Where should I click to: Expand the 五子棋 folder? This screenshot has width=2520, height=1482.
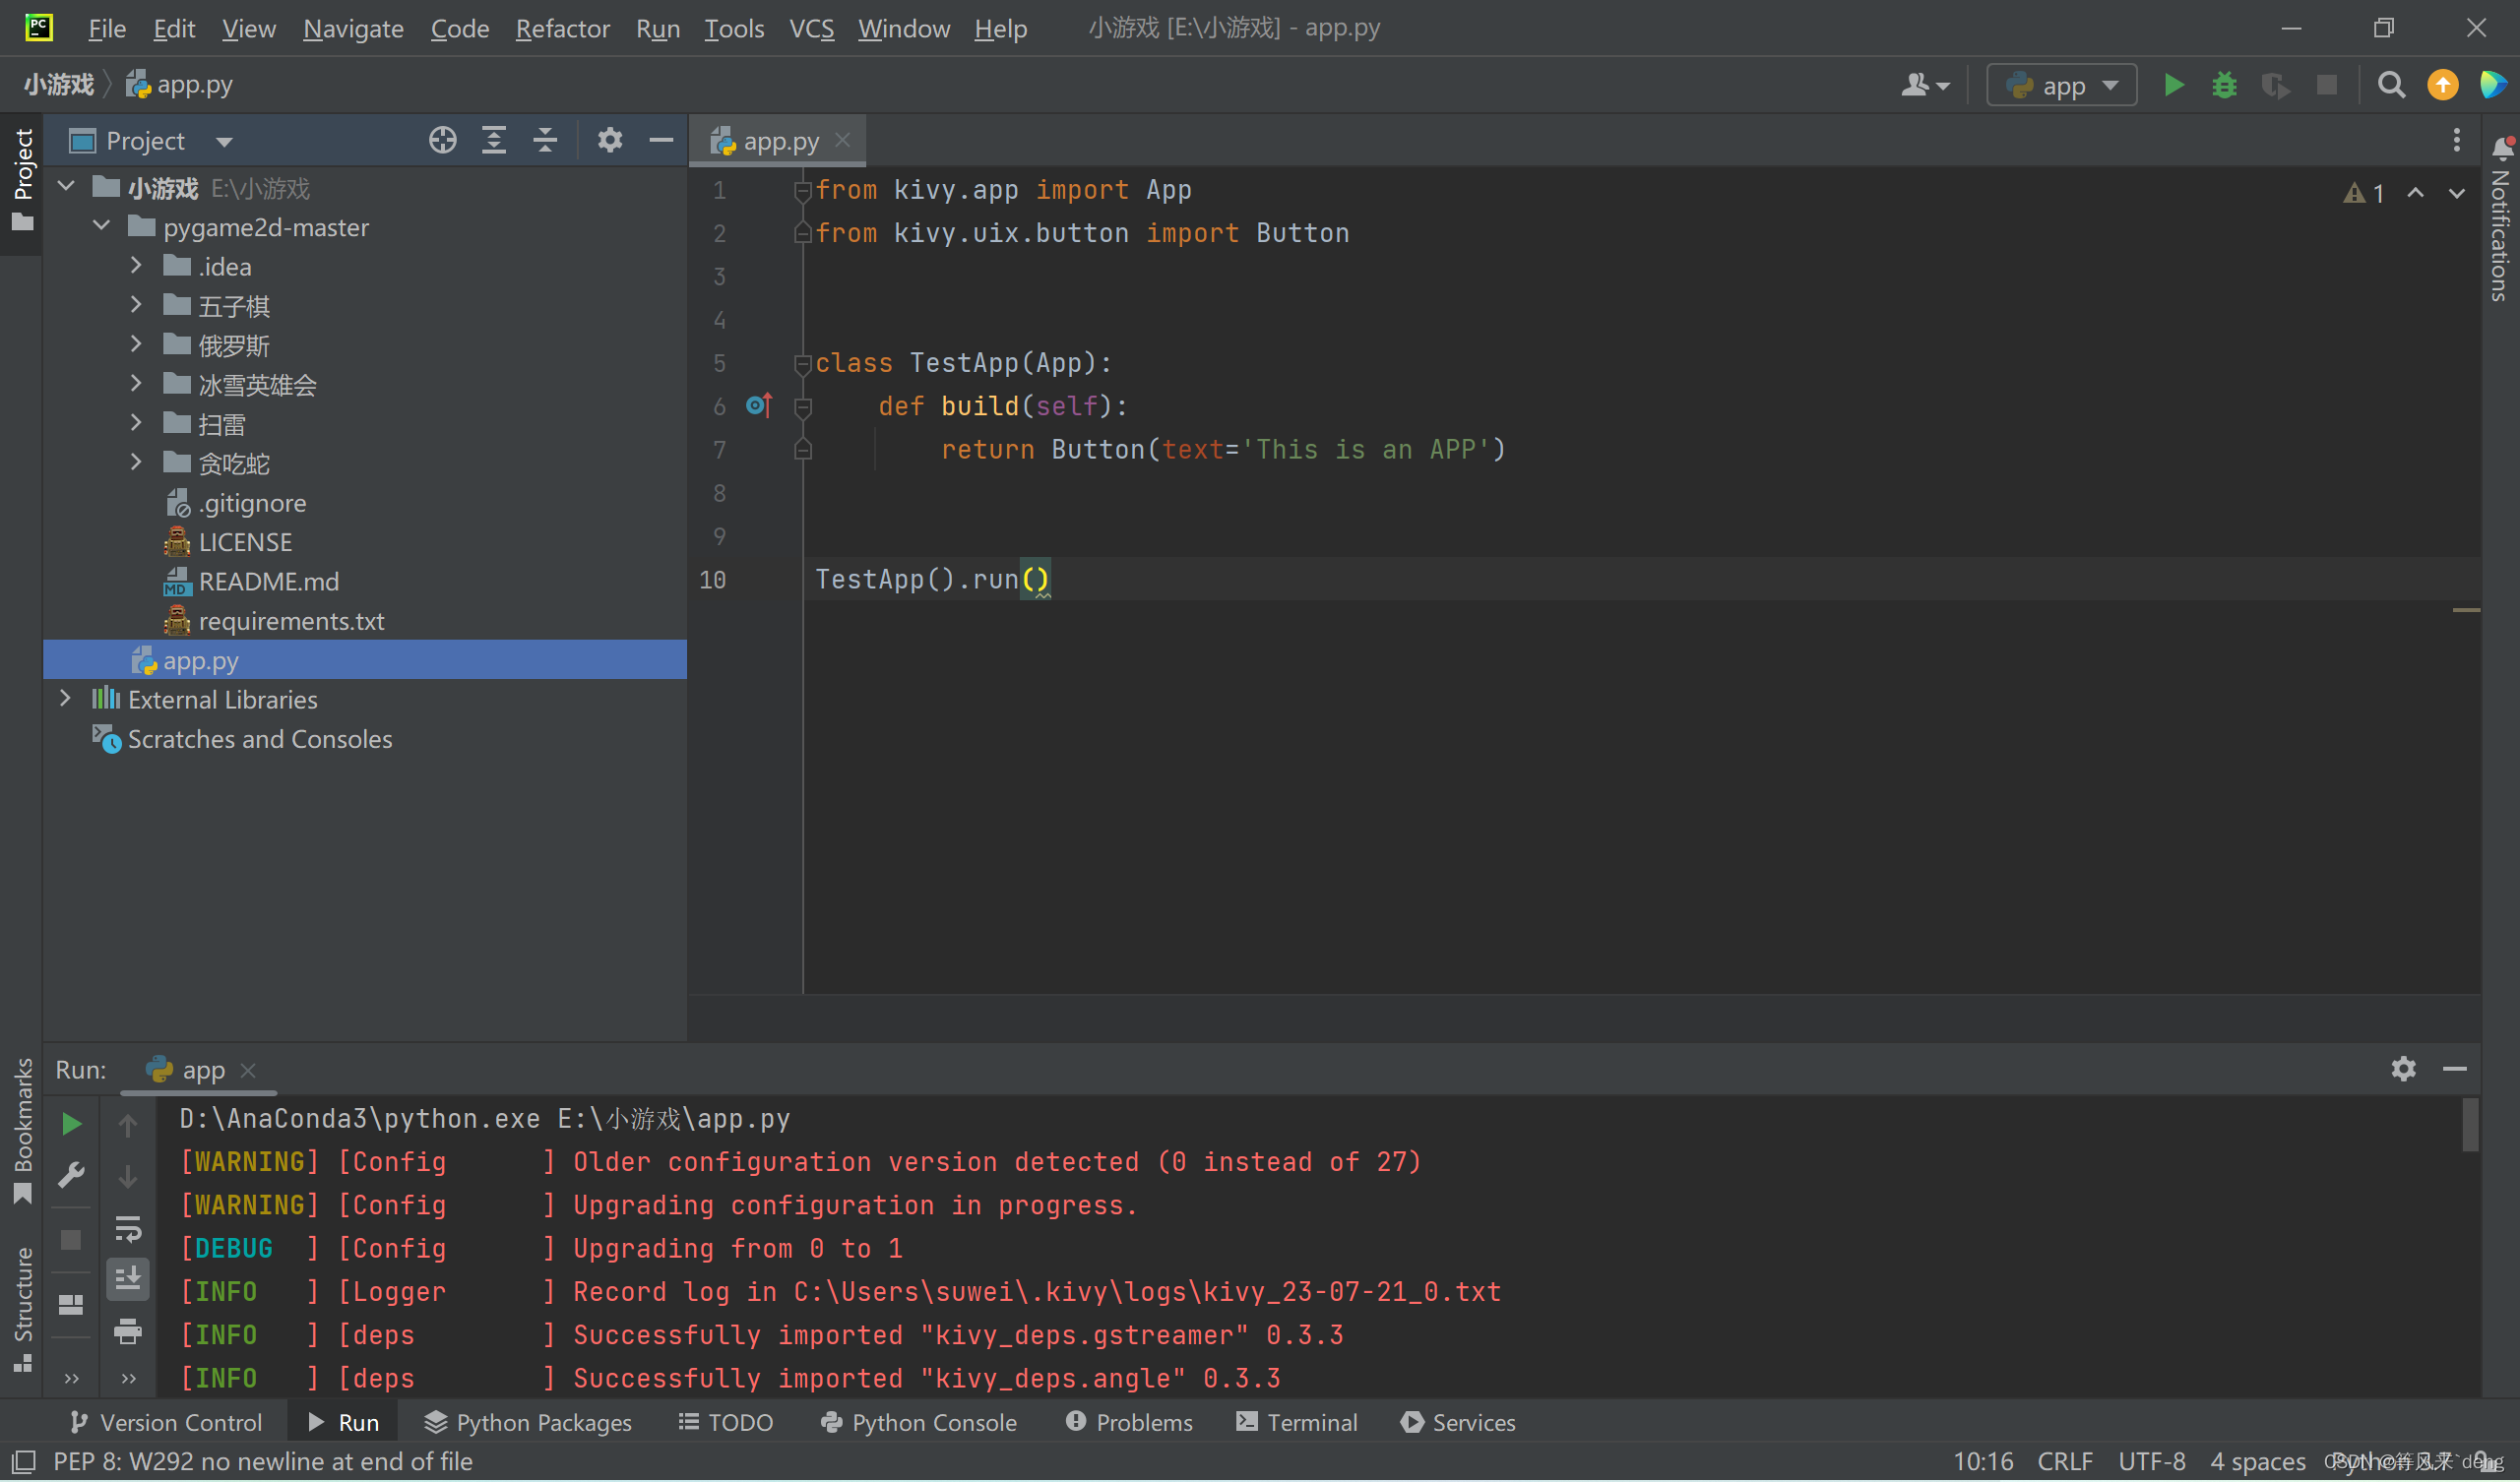click(x=137, y=306)
